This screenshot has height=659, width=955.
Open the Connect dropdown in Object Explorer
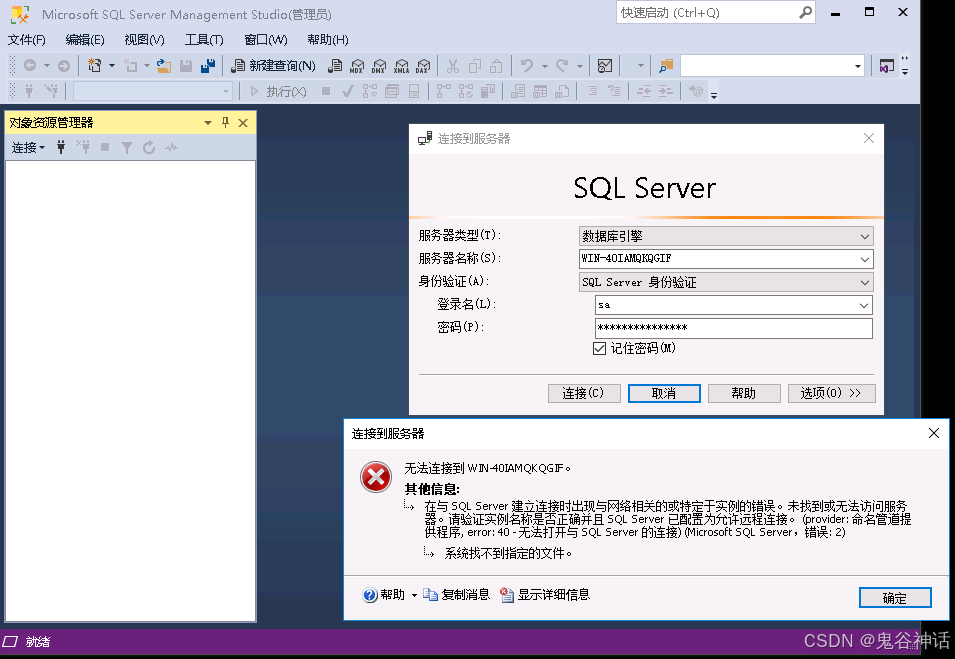(x=28, y=147)
